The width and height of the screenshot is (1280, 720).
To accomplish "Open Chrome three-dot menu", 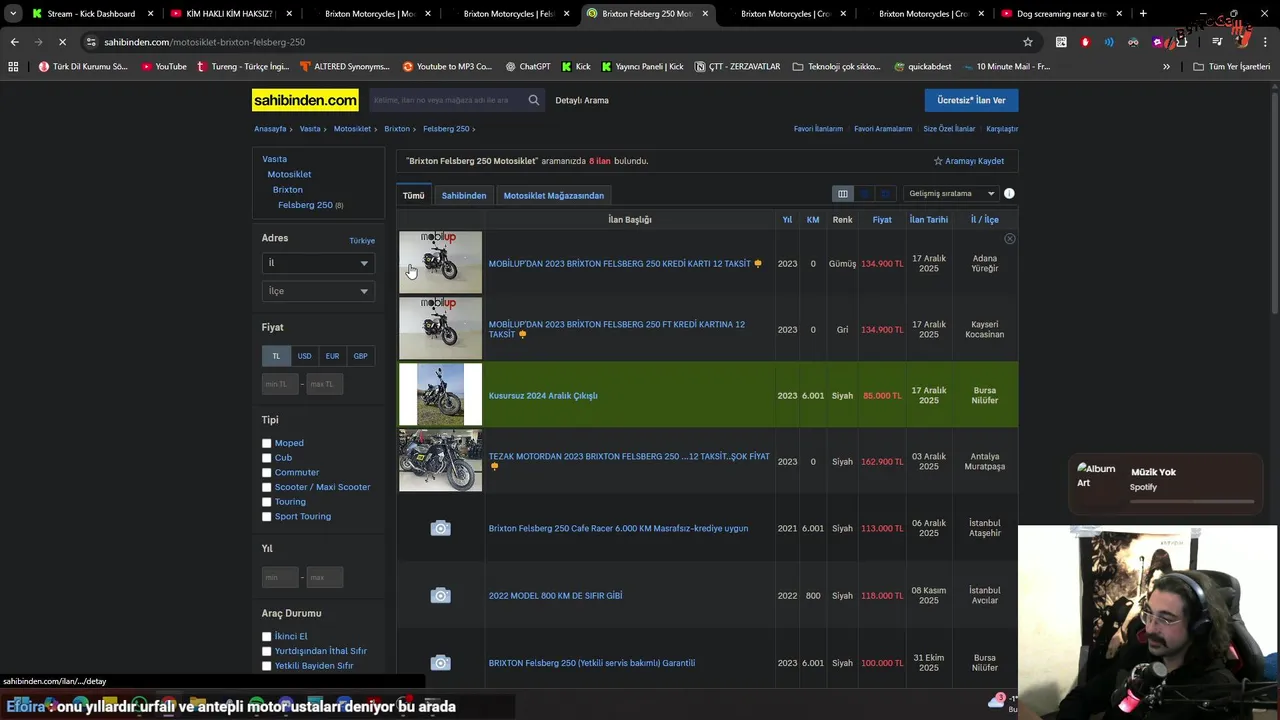I will click(x=1266, y=42).
